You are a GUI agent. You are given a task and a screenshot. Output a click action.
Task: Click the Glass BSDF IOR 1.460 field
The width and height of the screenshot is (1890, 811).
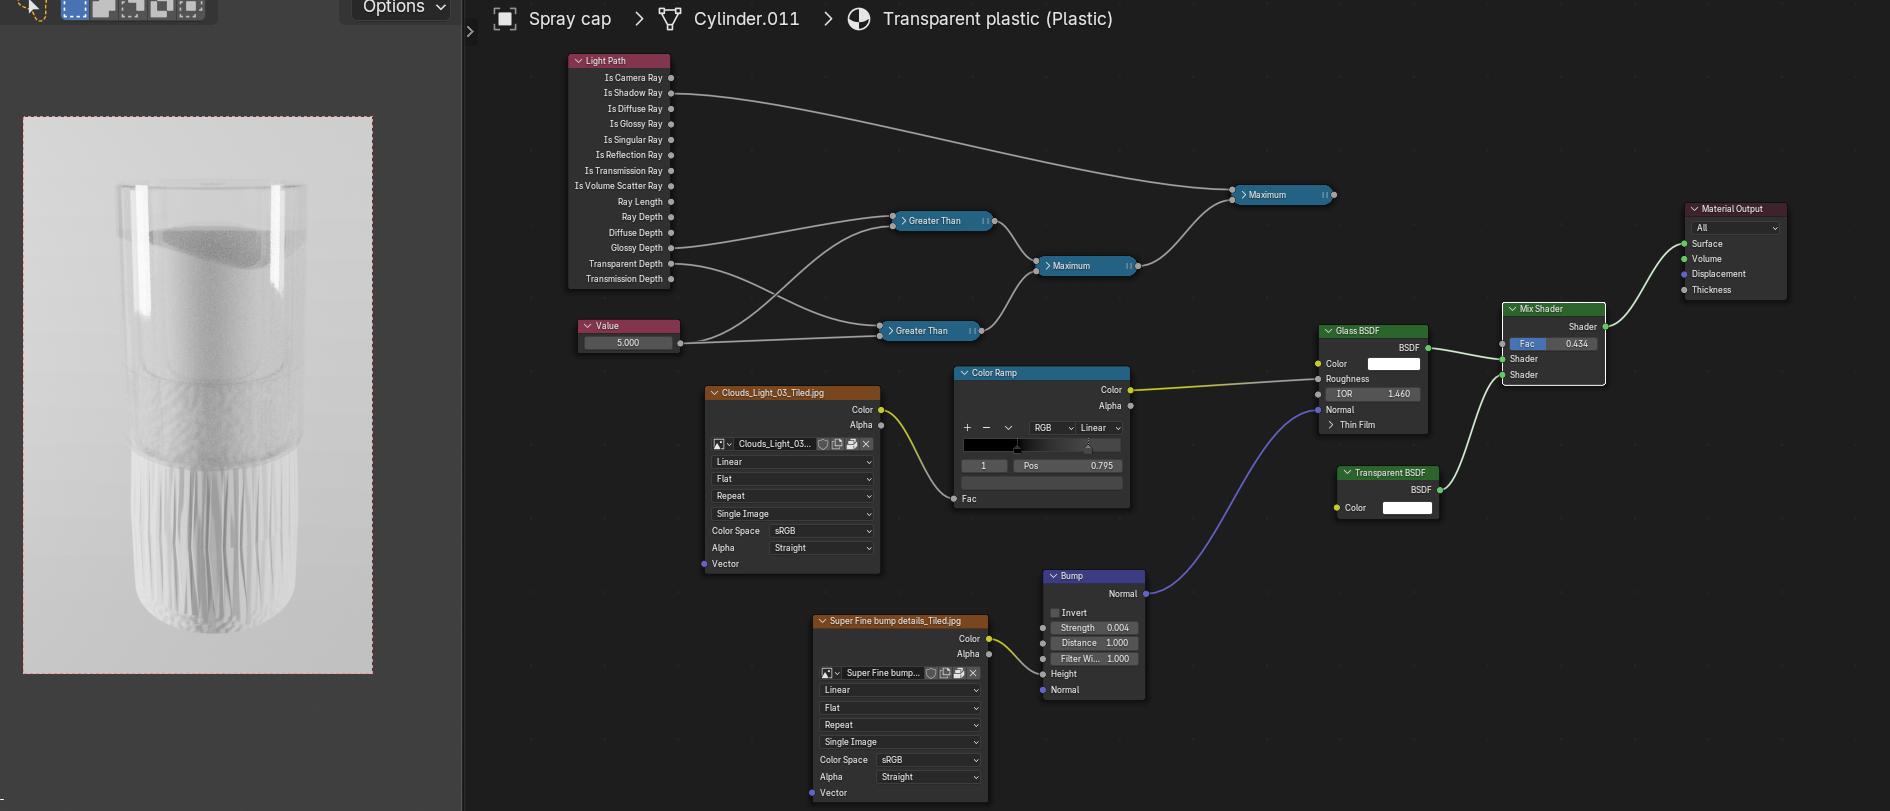[1372, 394]
